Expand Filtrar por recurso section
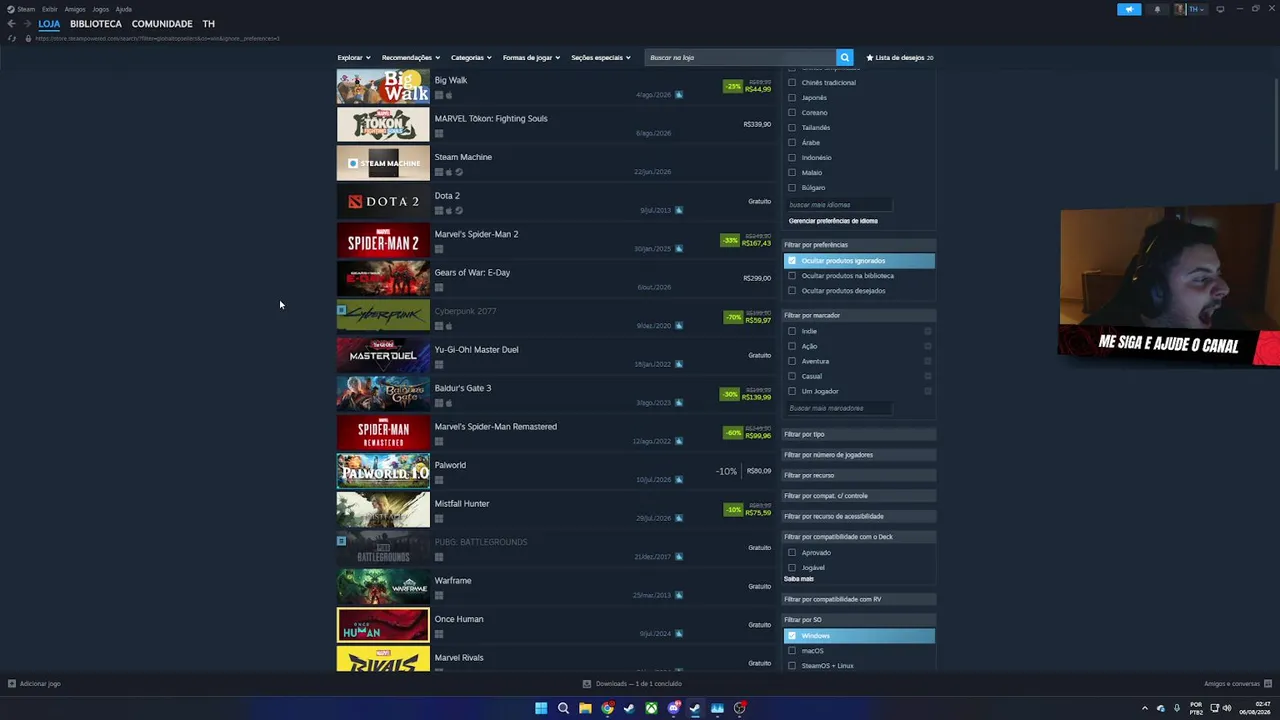The height and width of the screenshot is (720, 1280). click(859, 475)
